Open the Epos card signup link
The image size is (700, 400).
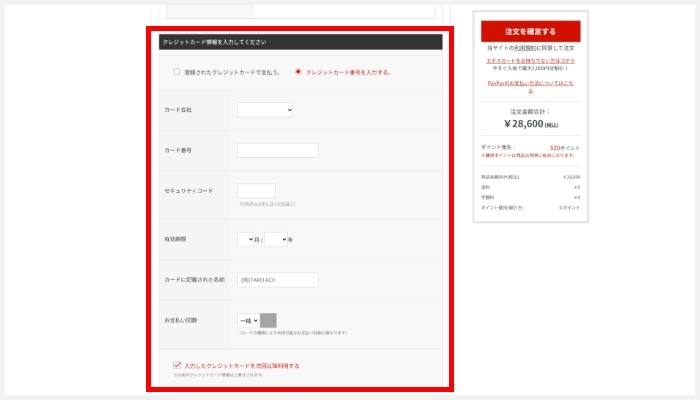click(x=530, y=61)
